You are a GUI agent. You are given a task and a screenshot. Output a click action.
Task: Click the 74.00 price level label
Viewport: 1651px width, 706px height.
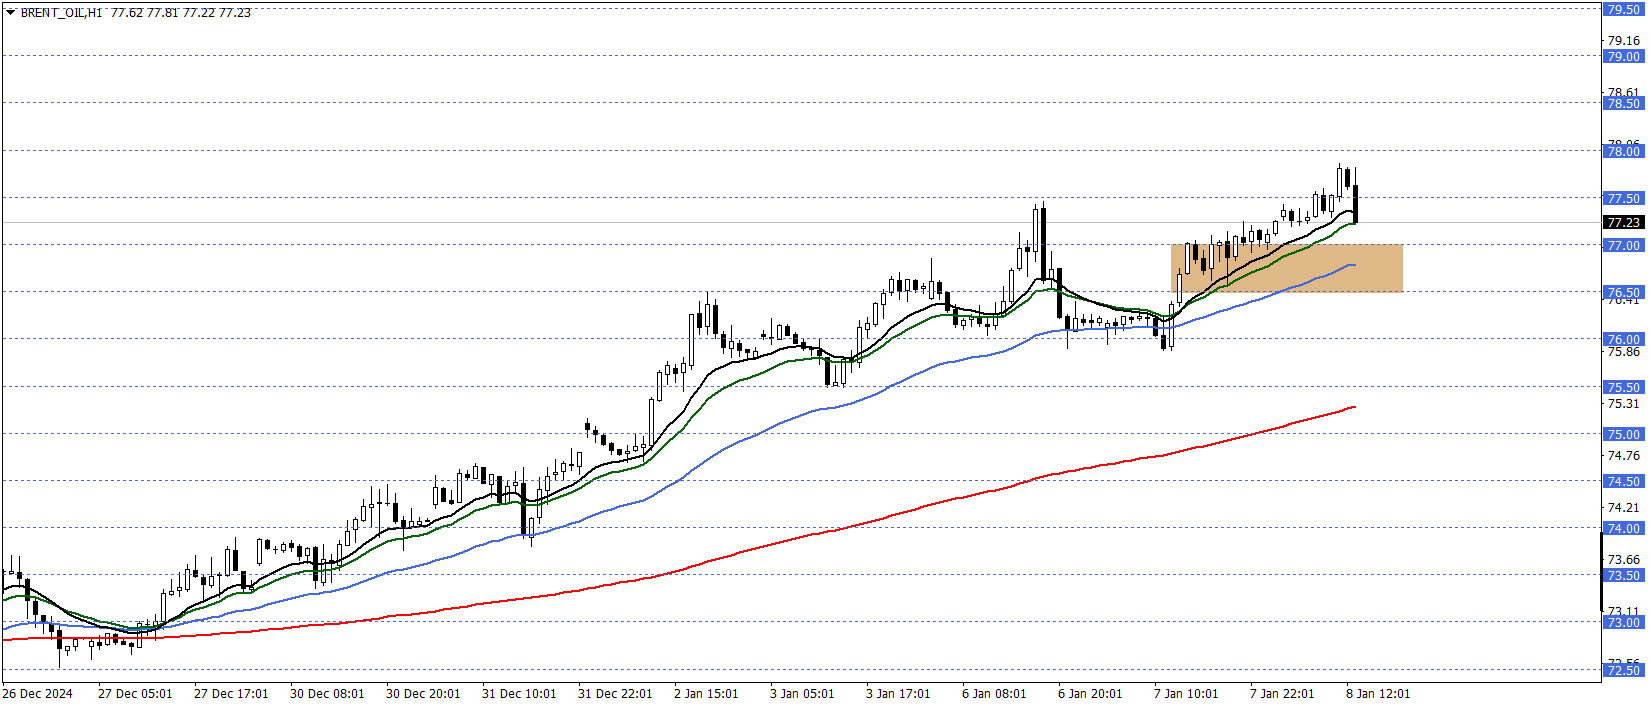point(1623,528)
